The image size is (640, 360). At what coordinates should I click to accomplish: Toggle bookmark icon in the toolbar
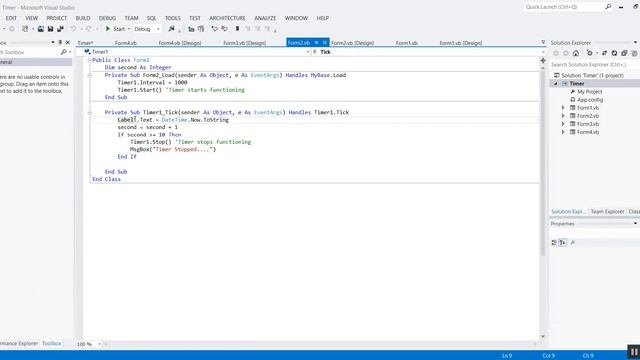(x=237, y=29)
